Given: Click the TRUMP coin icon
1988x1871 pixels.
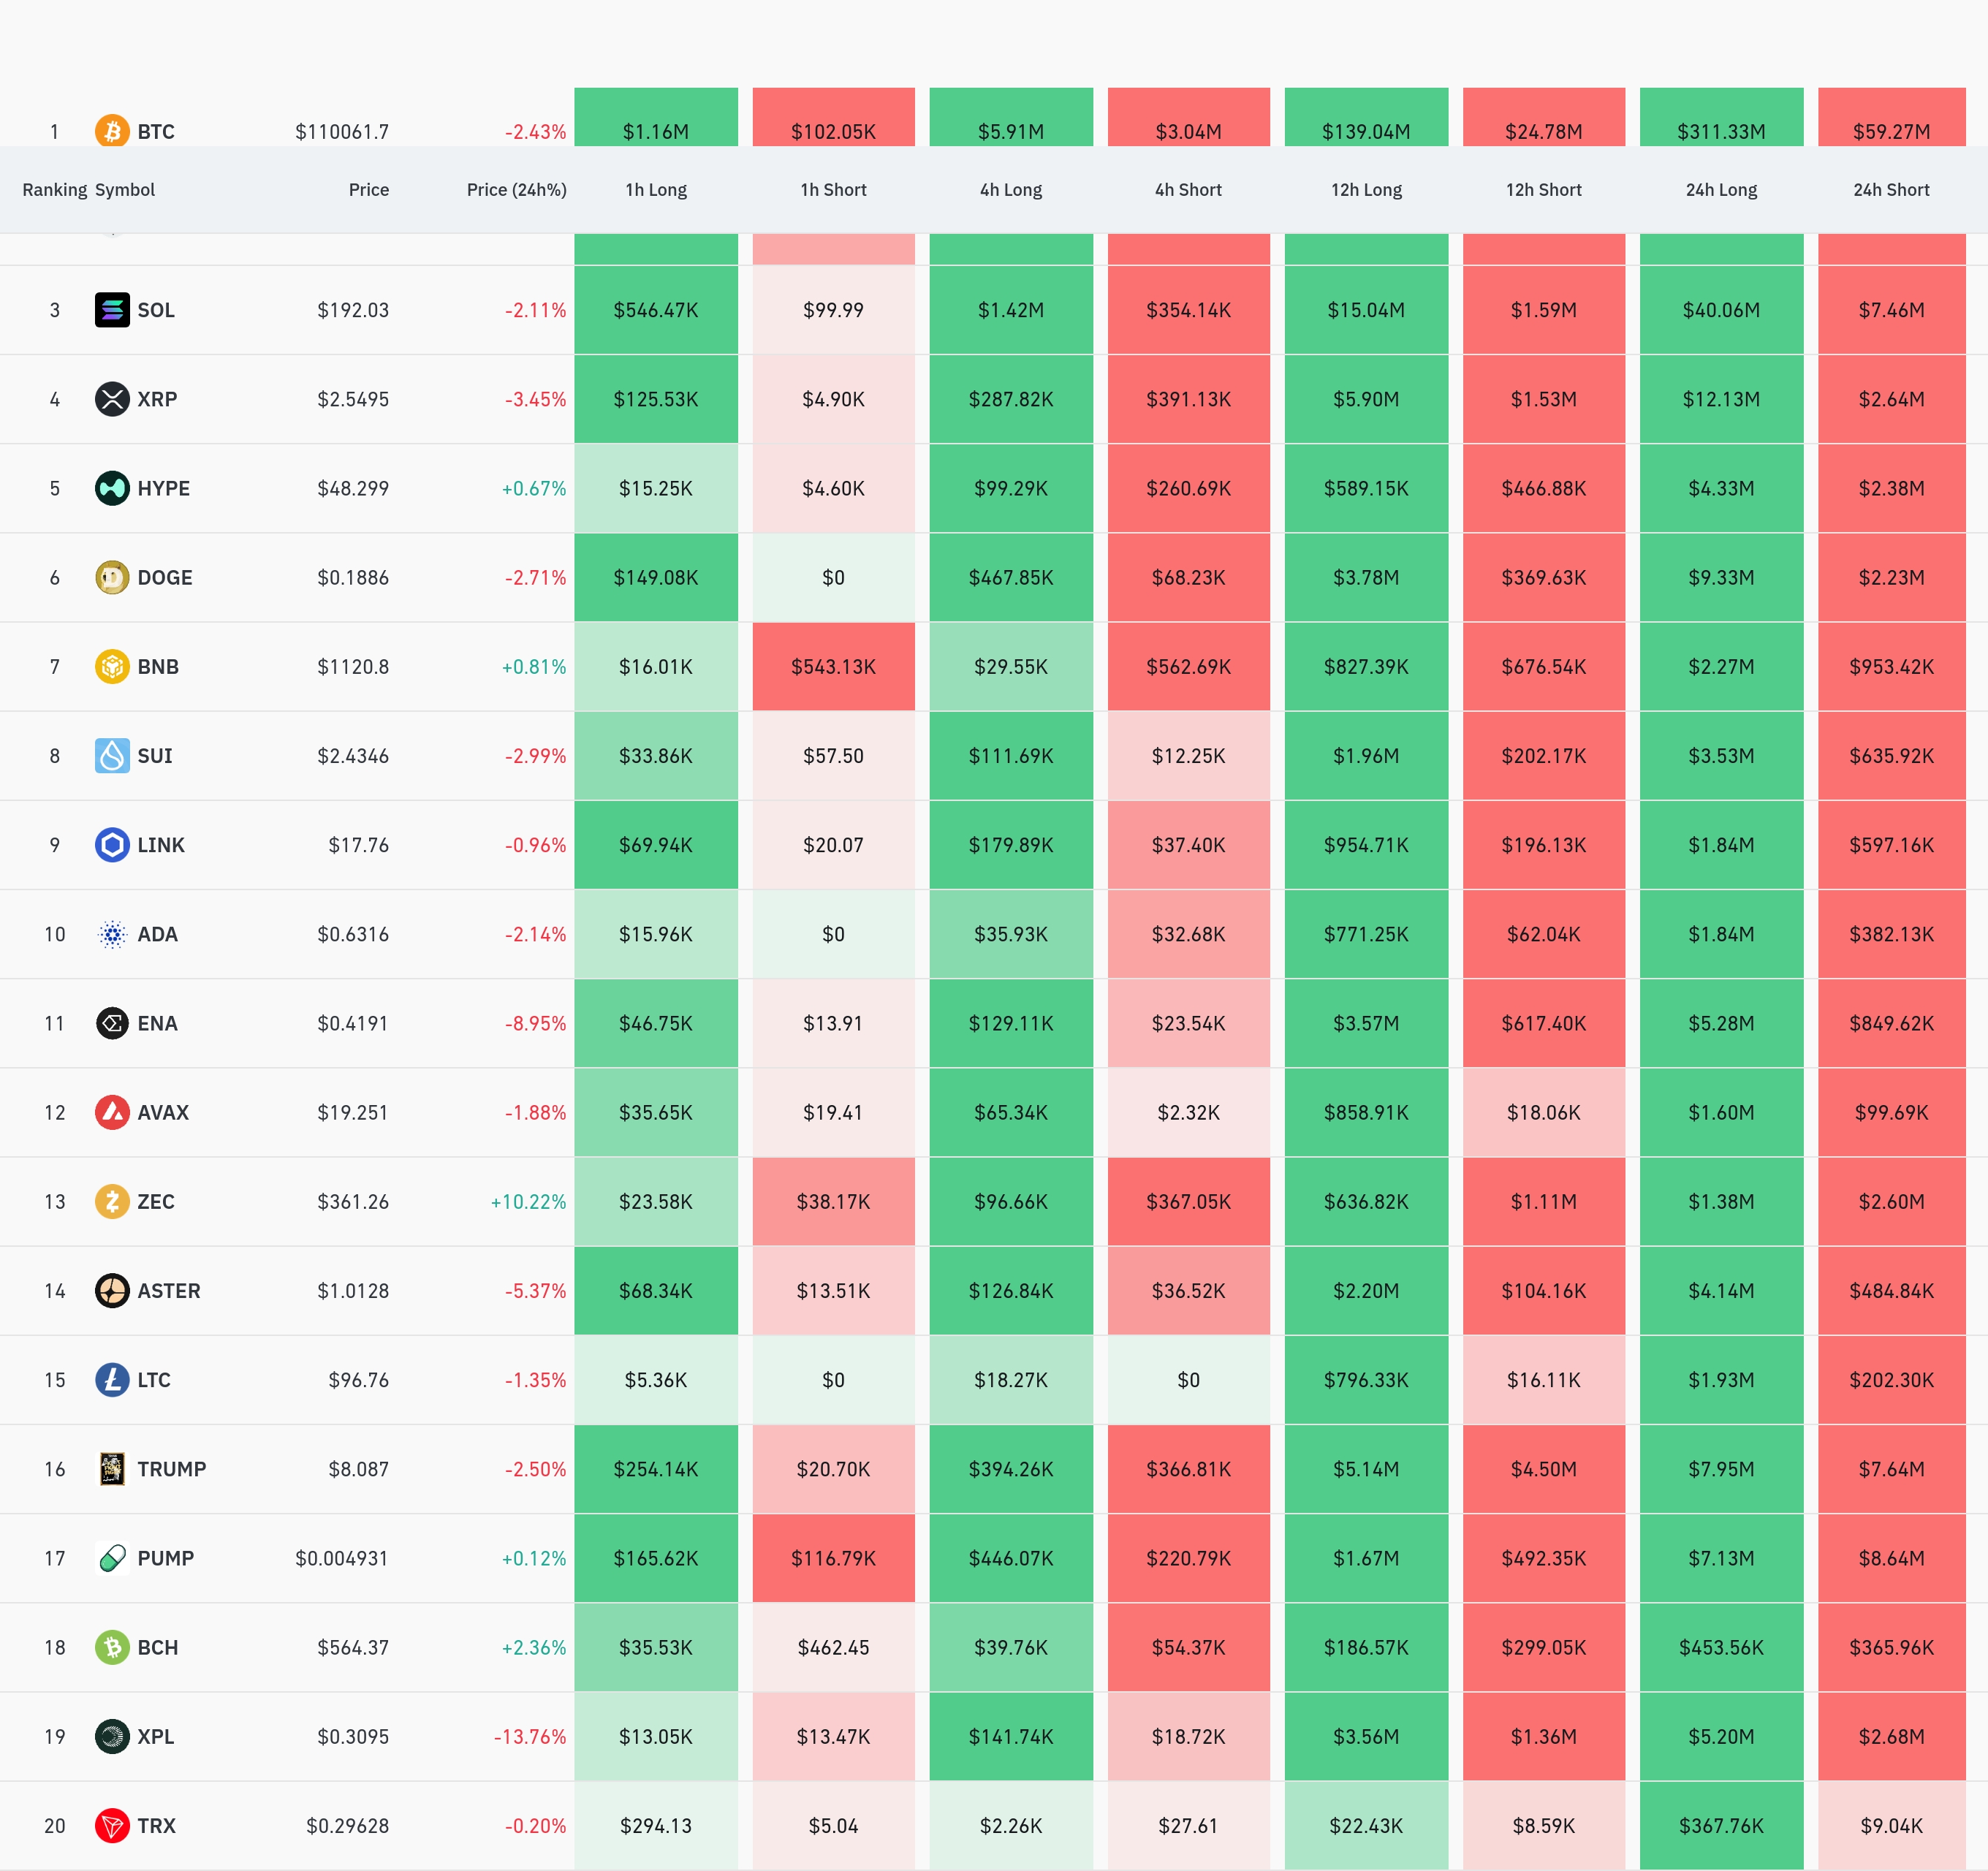Looking at the screenshot, I should tap(112, 1469).
